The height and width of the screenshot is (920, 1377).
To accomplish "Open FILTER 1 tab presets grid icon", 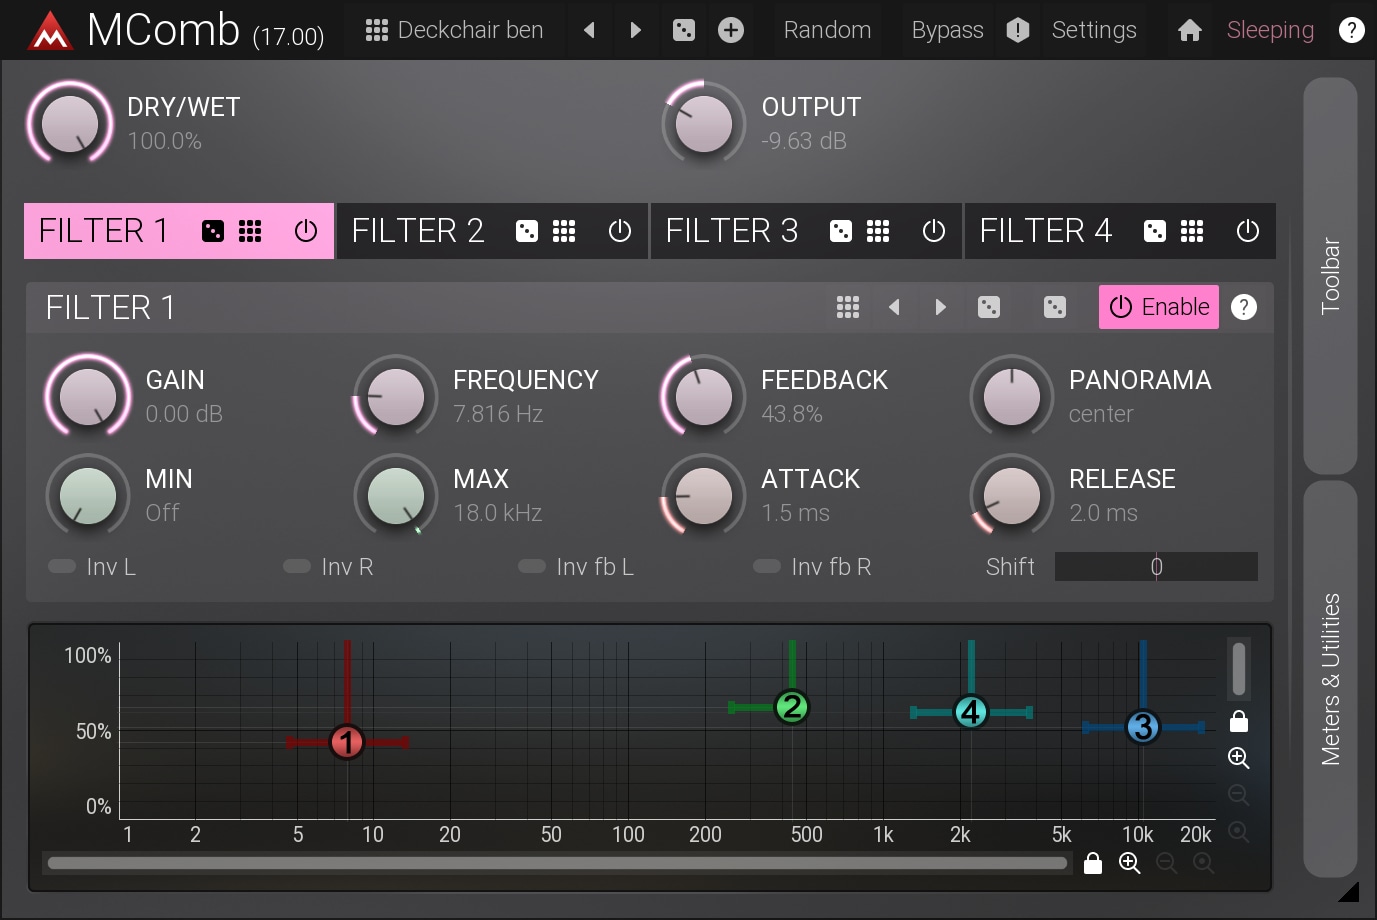I will coord(250,231).
